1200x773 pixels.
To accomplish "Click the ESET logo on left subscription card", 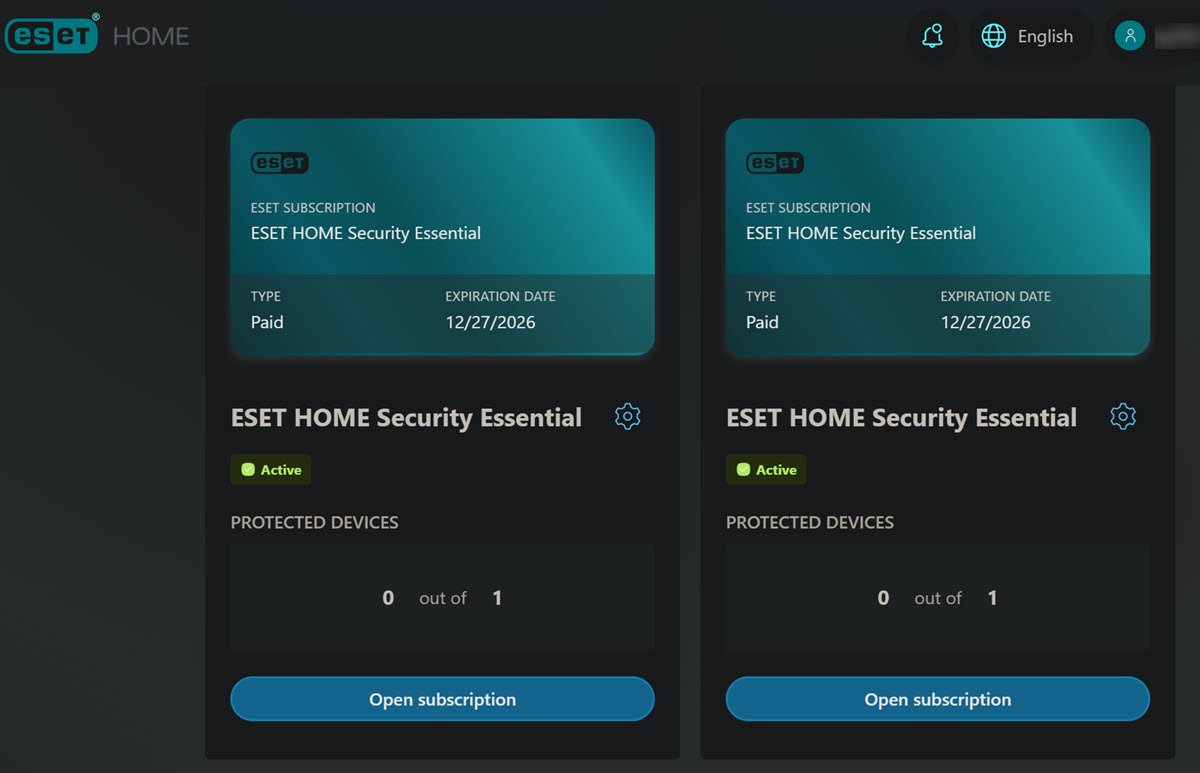I will pos(279,163).
